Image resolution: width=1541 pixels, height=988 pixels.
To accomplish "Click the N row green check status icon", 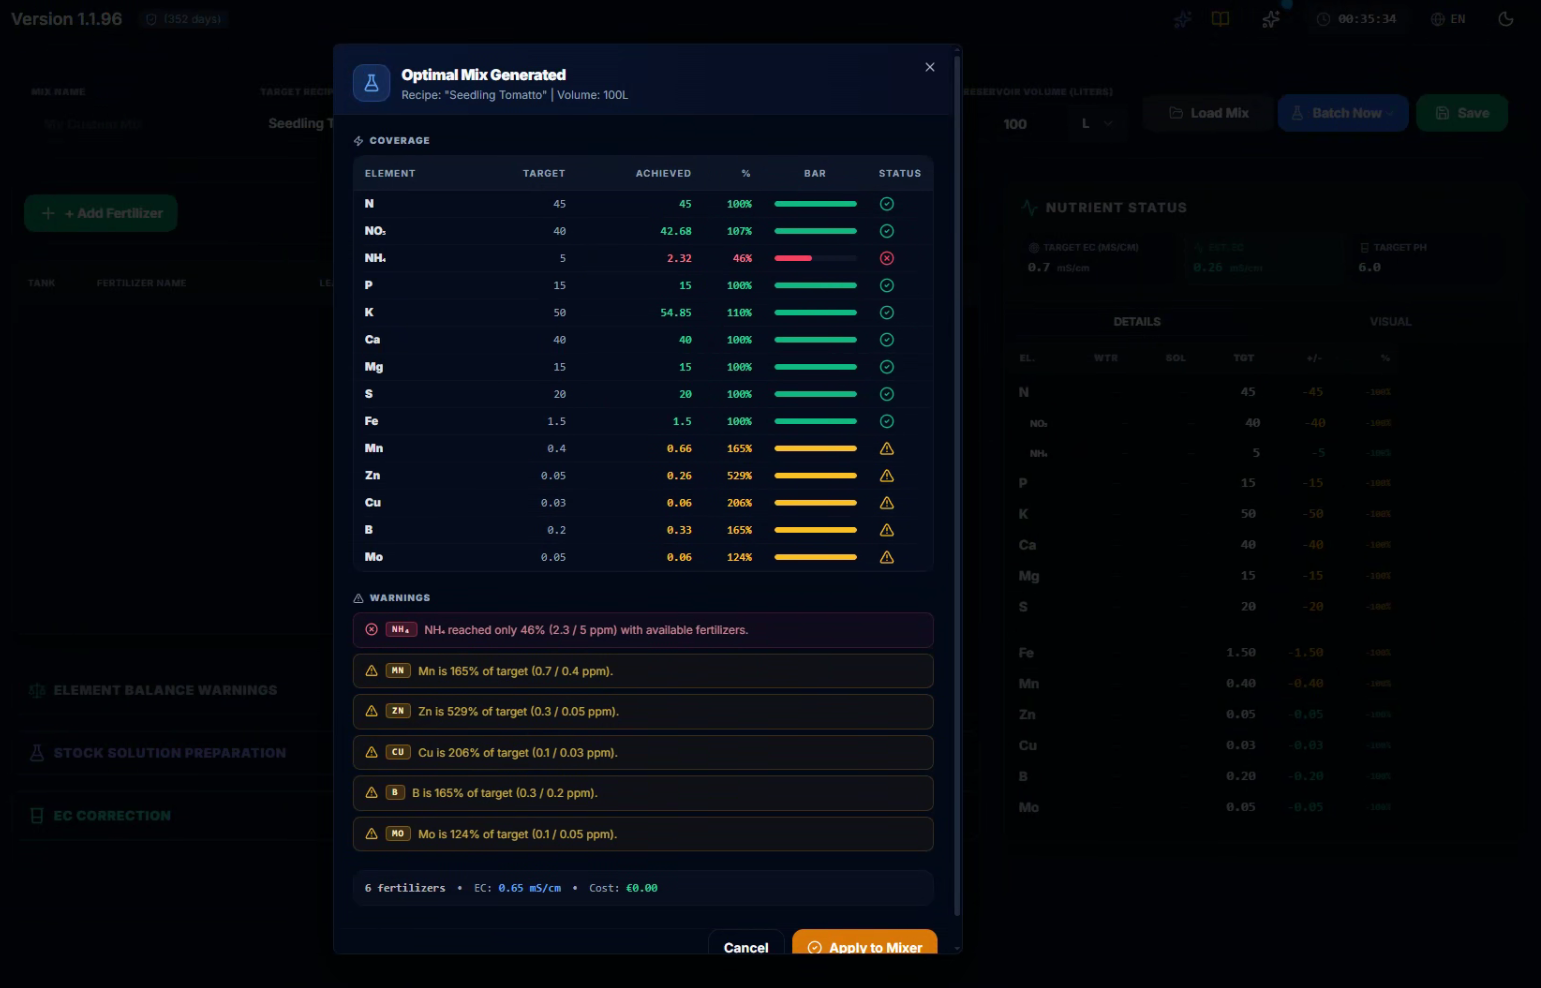I will tap(887, 204).
